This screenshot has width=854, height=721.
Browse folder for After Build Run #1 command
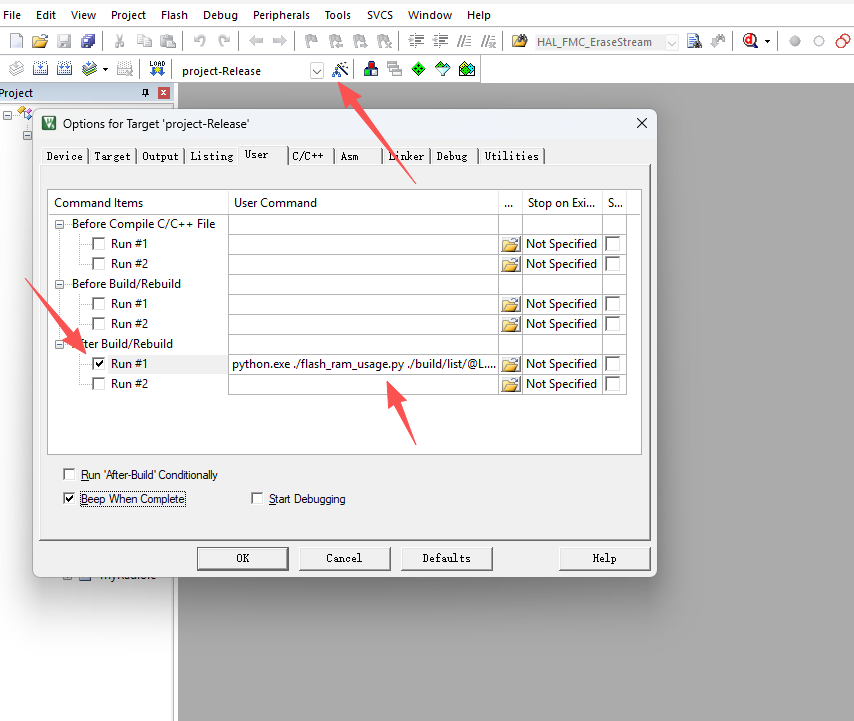510,364
